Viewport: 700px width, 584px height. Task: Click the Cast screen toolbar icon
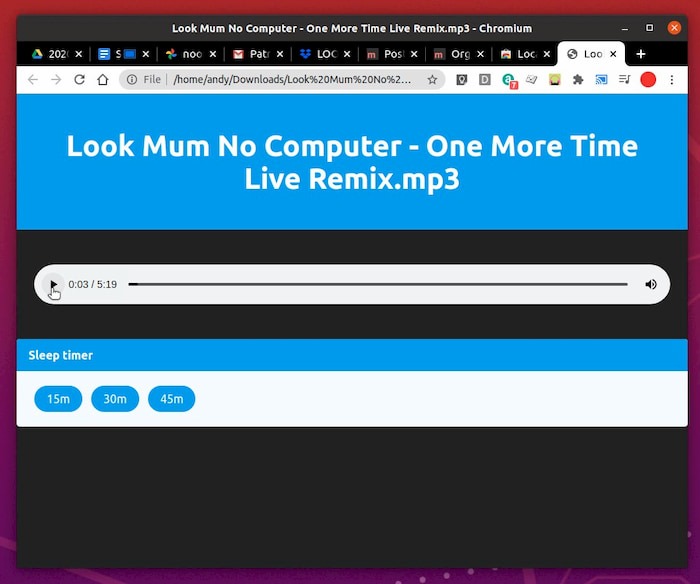601,79
